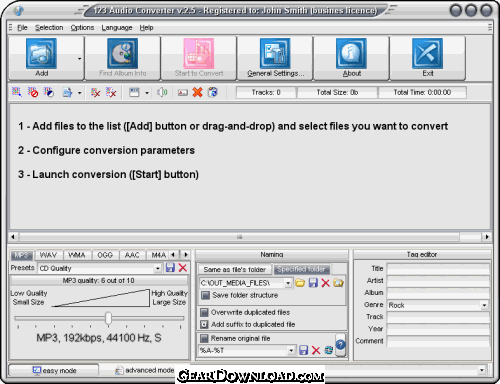Viewport: 500px width, 384px height.
Task: Open the Options menu
Action: point(82,28)
